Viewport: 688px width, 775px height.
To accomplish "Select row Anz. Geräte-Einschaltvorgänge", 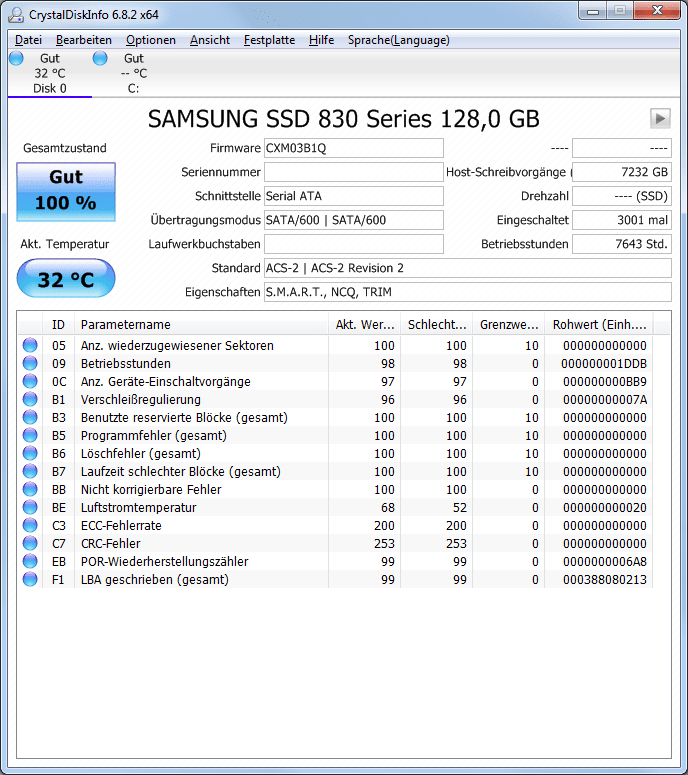I will (335, 382).
